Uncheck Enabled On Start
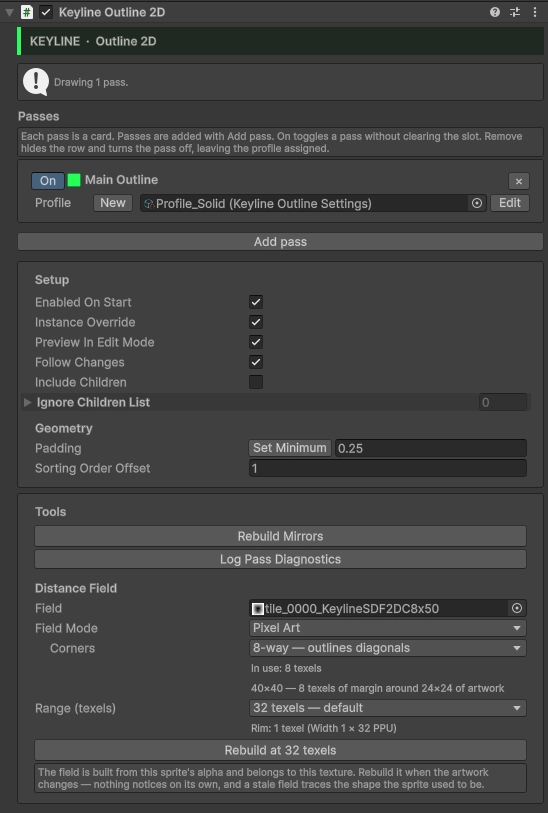This screenshot has height=813, width=548. 256,302
